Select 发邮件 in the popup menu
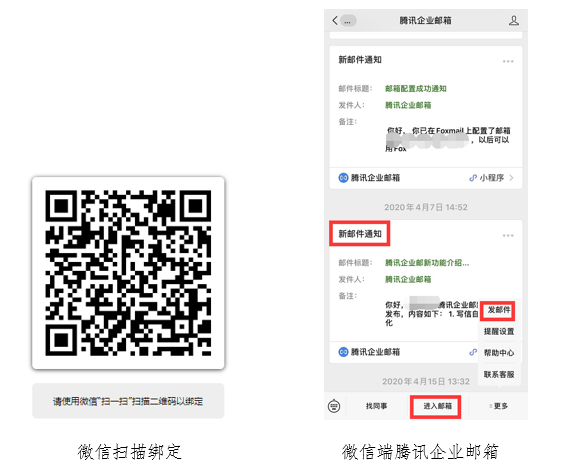 click(x=498, y=310)
